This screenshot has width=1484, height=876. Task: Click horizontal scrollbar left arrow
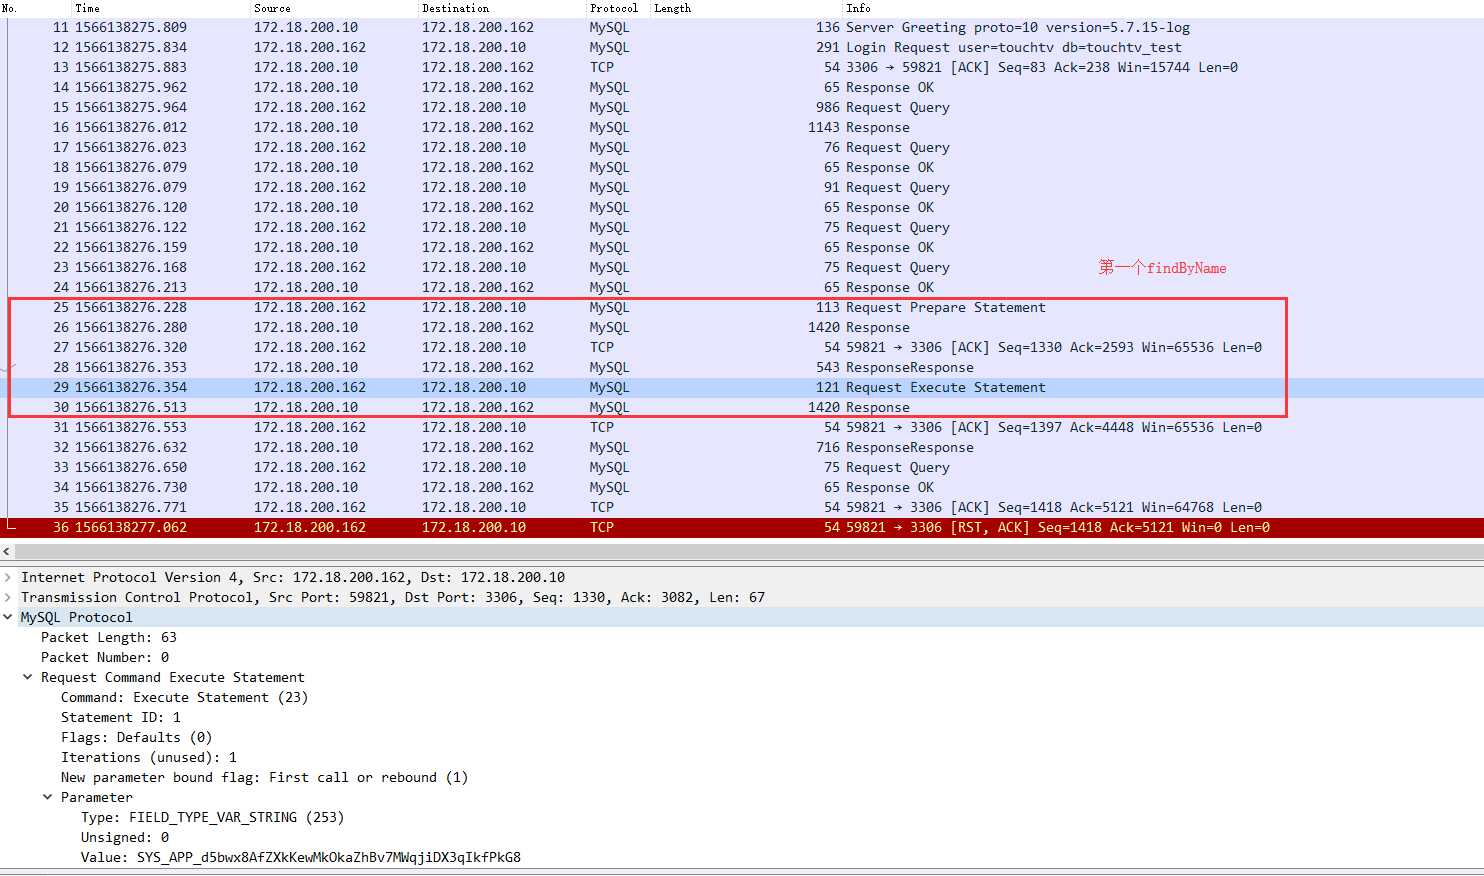(7, 551)
